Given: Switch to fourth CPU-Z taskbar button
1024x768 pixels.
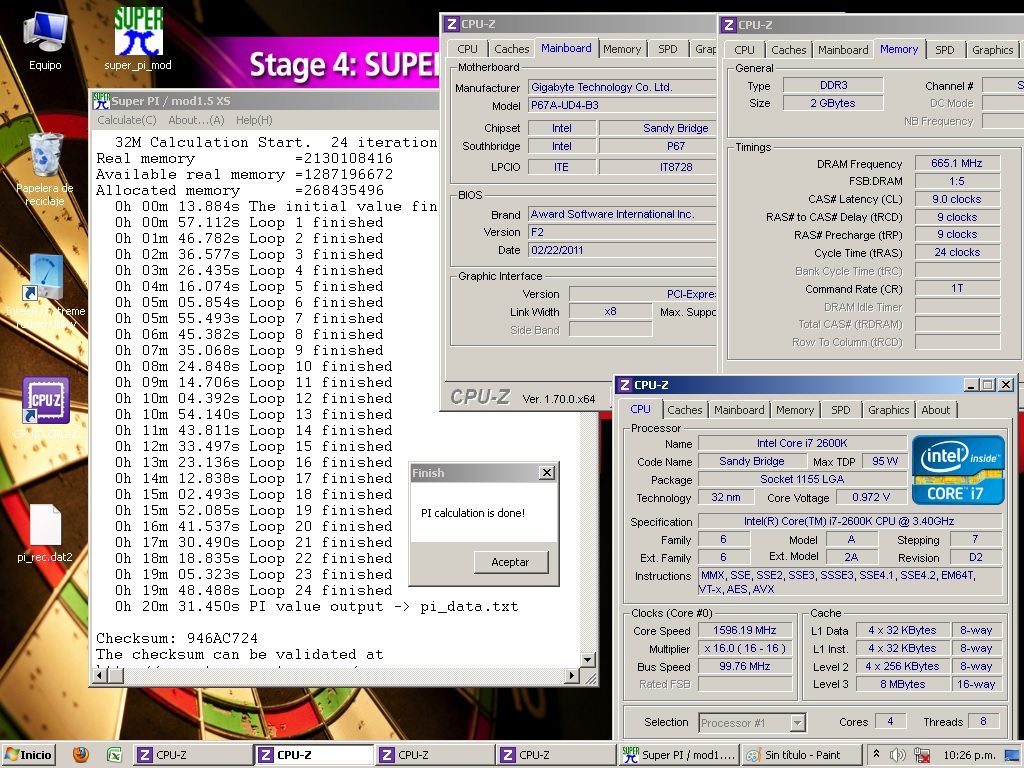Looking at the screenshot, I should point(556,754).
